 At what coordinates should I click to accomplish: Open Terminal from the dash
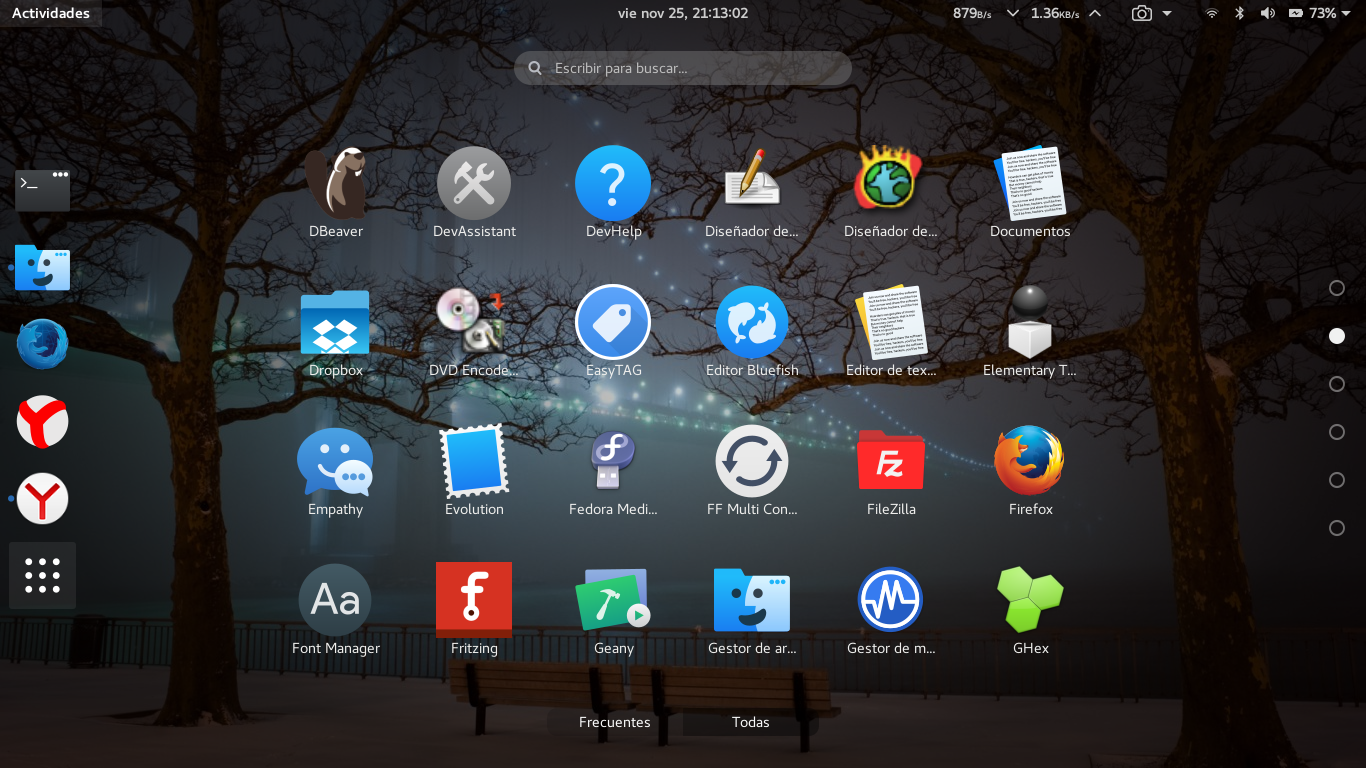[x=43, y=189]
